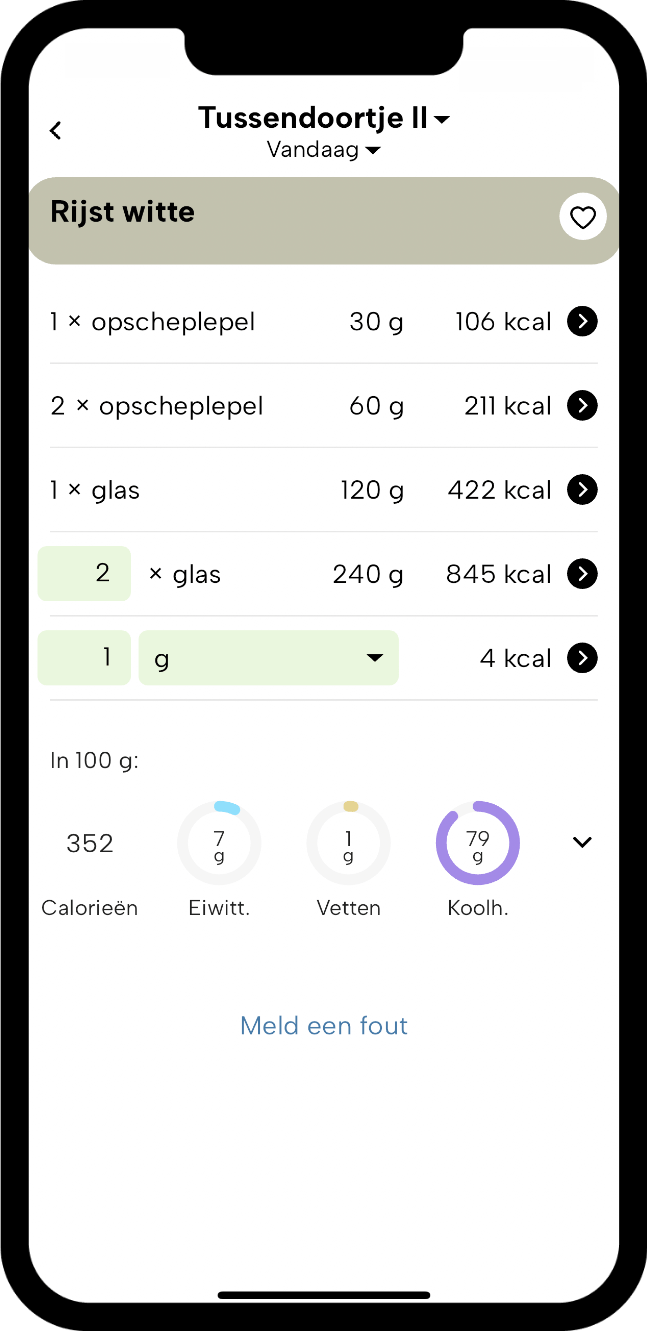The height and width of the screenshot is (1331, 647).
Task: Edit the gram quantity field showing 1
Action: [84, 658]
